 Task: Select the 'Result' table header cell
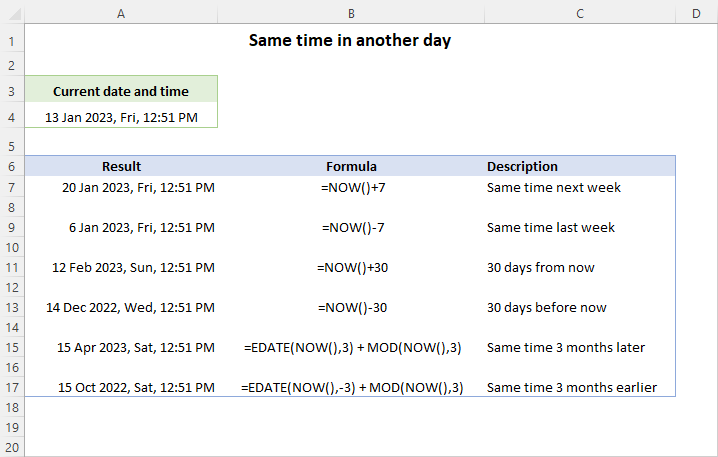pyautogui.click(x=121, y=166)
